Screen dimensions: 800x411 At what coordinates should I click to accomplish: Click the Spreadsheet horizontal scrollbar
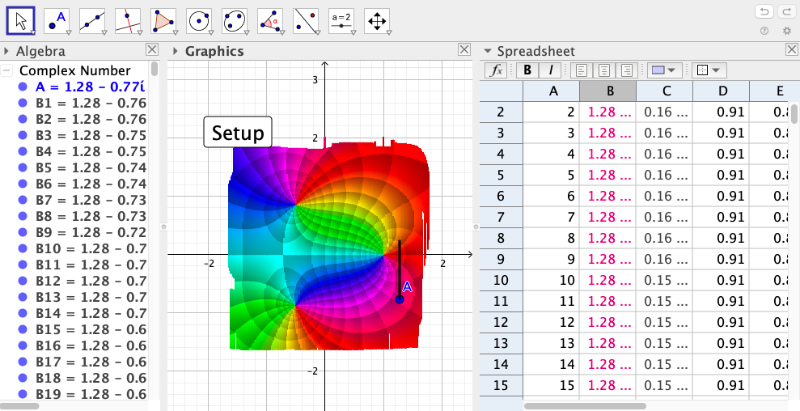pyautogui.click(x=585, y=406)
